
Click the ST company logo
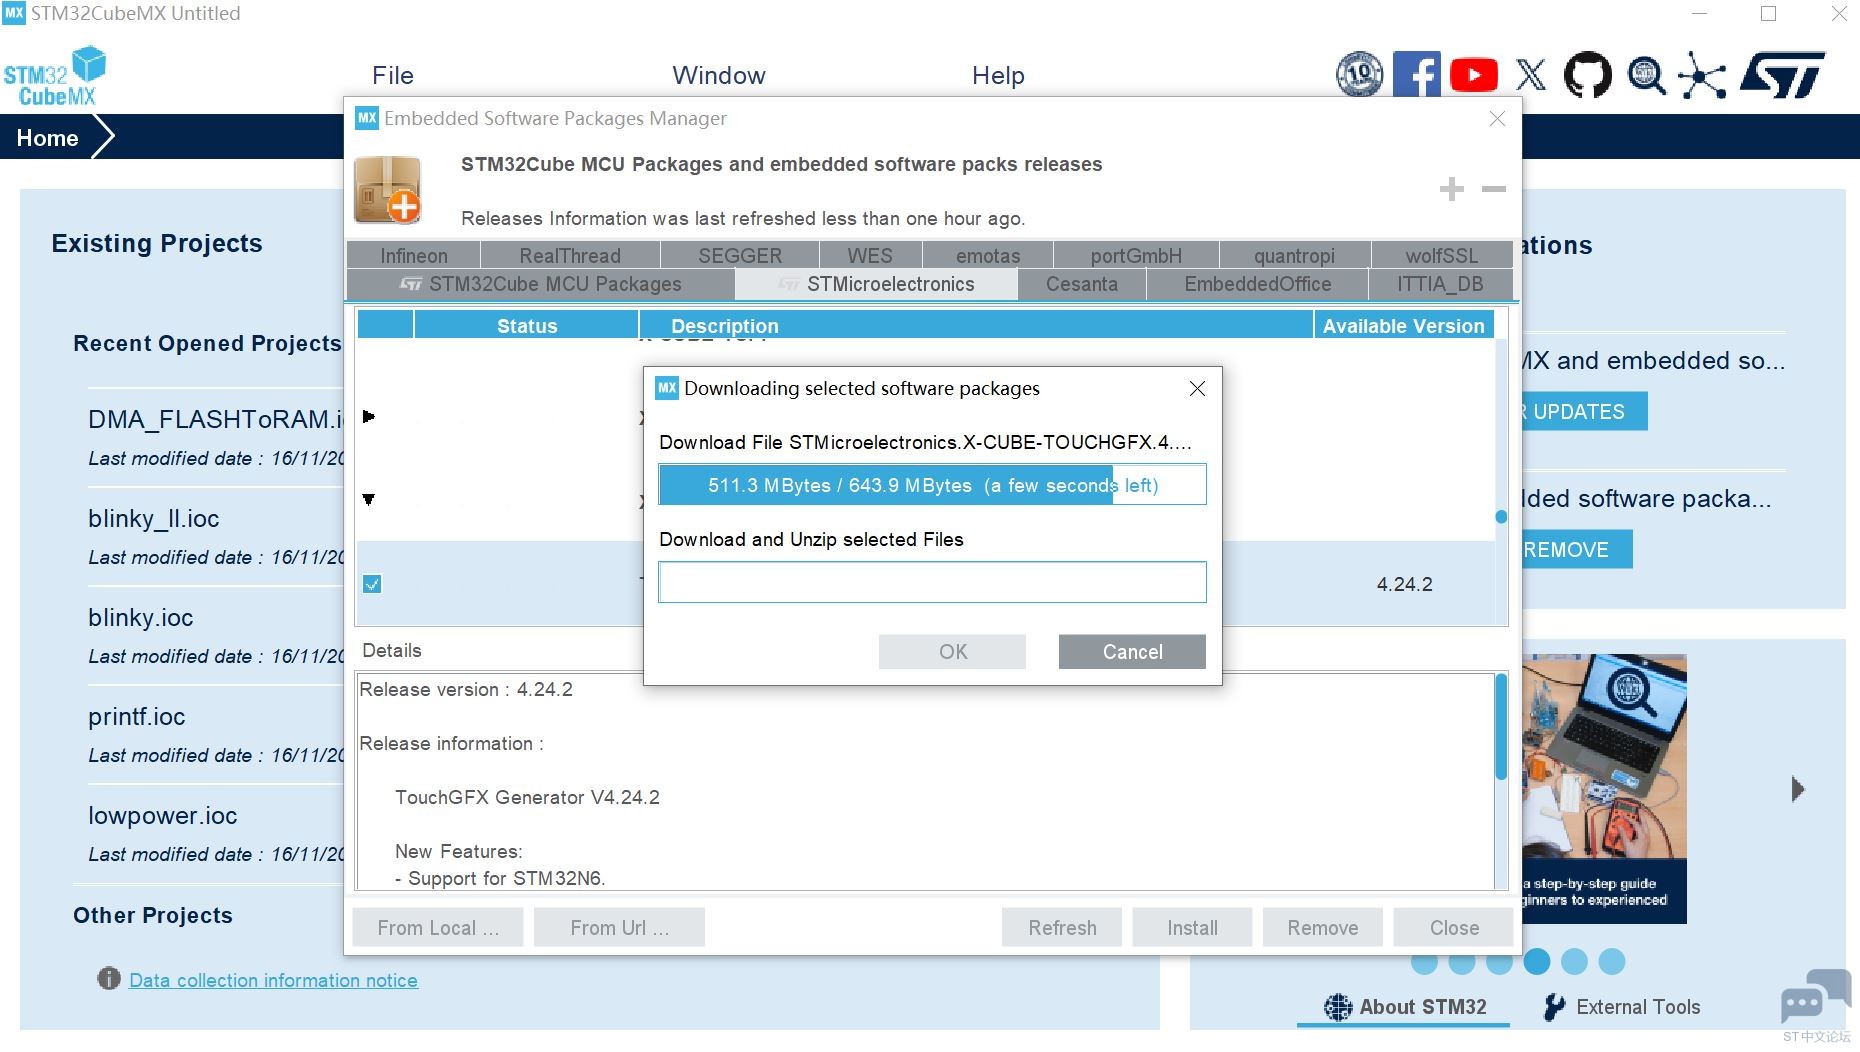1782,75
